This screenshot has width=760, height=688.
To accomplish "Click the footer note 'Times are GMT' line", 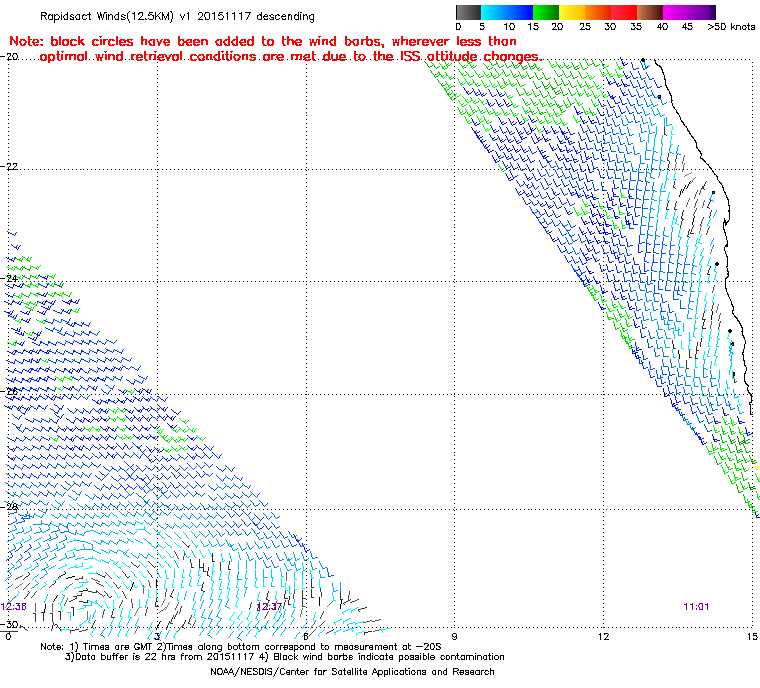I will coord(241,647).
